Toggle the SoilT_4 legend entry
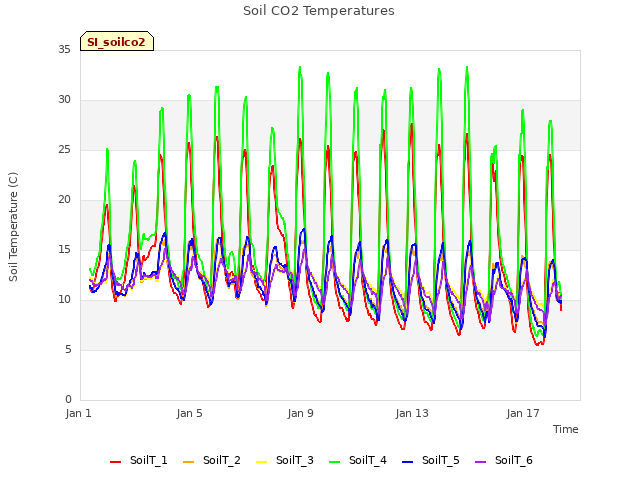The image size is (640, 480). pyautogui.click(x=358, y=460)
